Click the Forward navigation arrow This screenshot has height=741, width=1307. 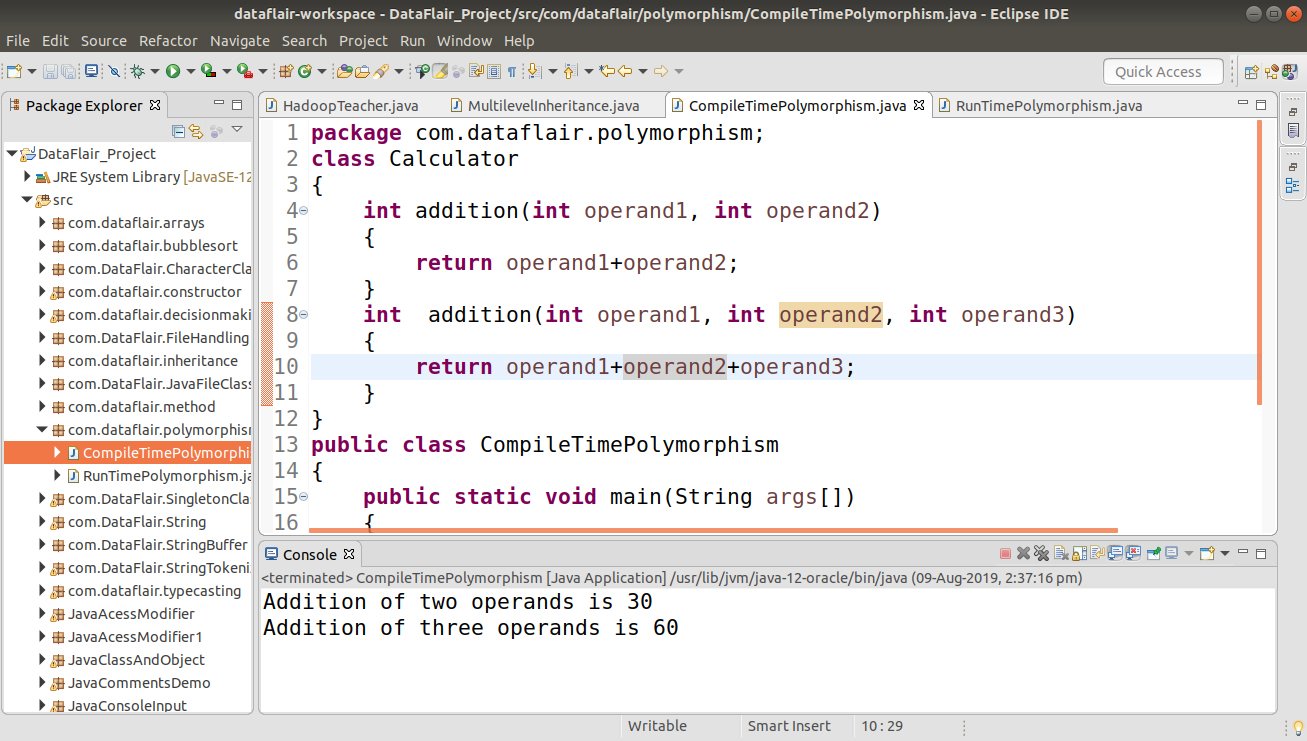pos(661,71)
